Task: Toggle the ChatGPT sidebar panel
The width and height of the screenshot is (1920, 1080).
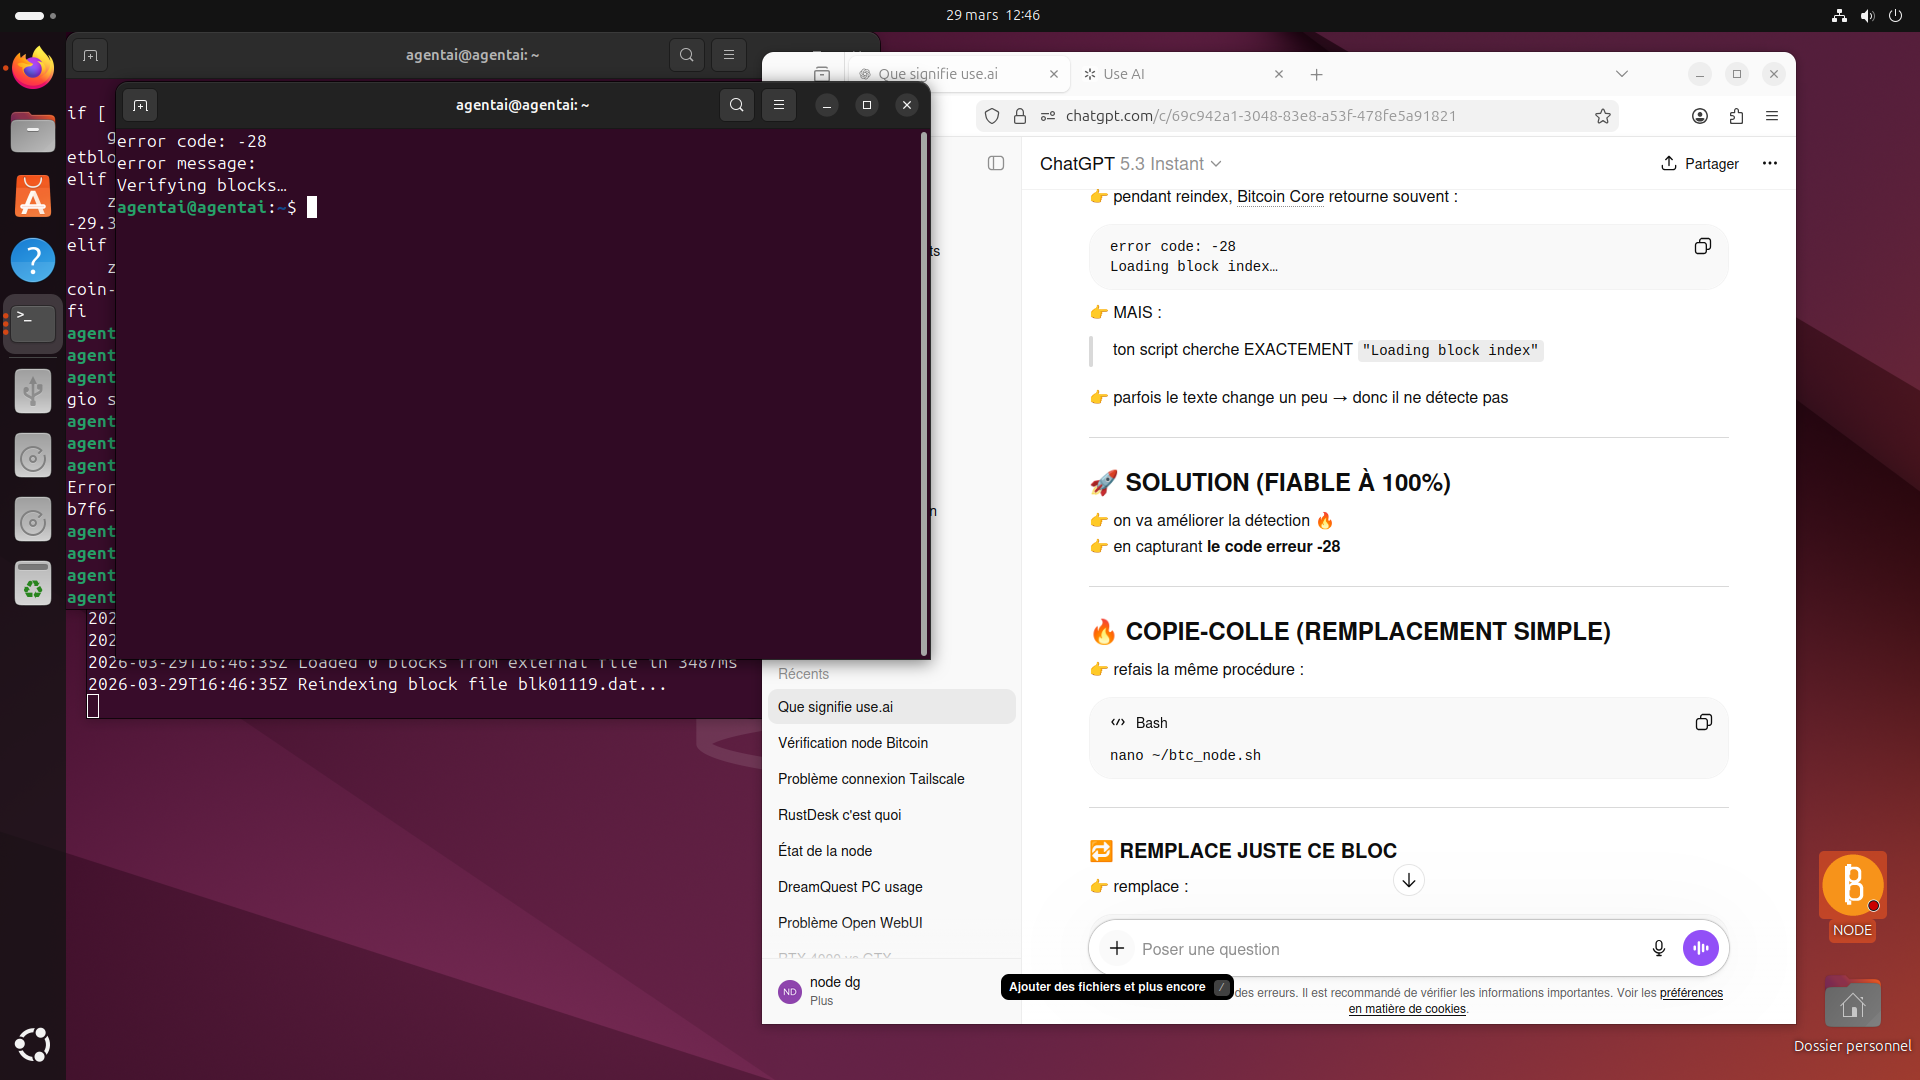Action: [995, 163]
